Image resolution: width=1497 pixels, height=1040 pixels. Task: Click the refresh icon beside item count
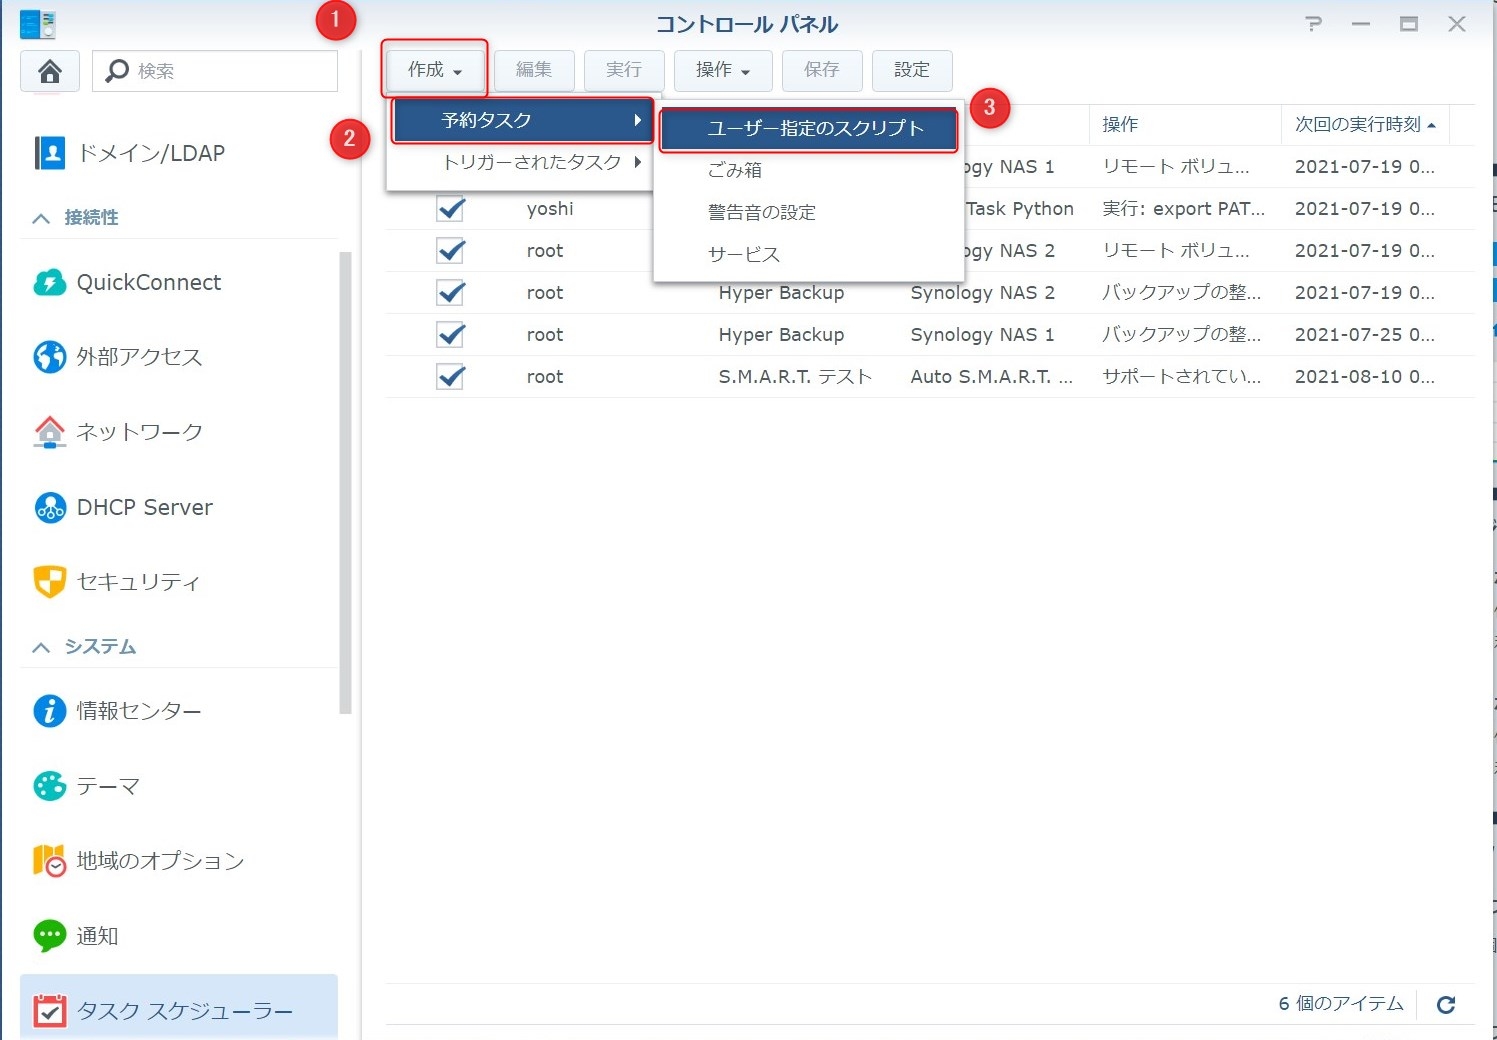pos(1445,1004)
